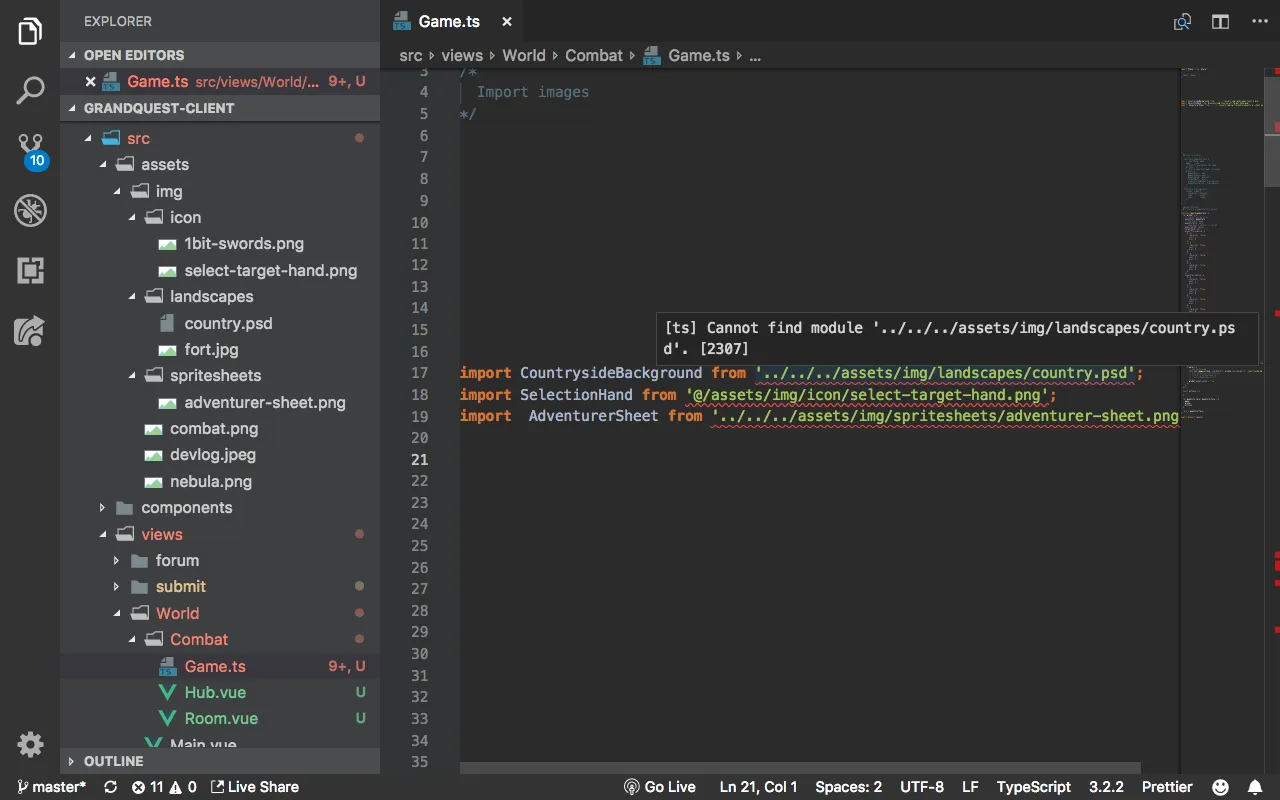Image resolution: width=1280 pixels, height=800 pixels.
Task: Change language mode from TypeScript
Action: (1033, 787)
